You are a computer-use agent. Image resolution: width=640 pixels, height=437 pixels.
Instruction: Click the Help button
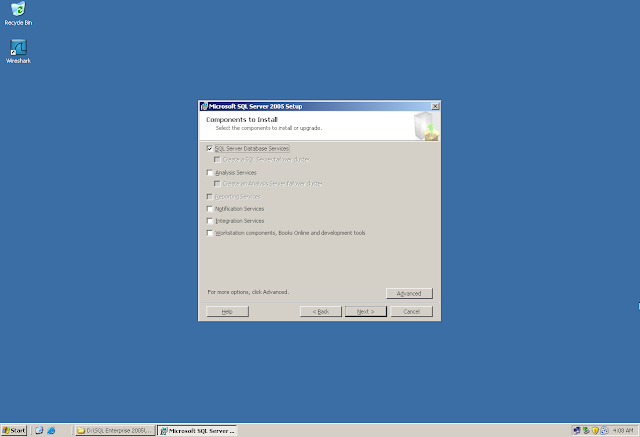(x=227, y=311)
